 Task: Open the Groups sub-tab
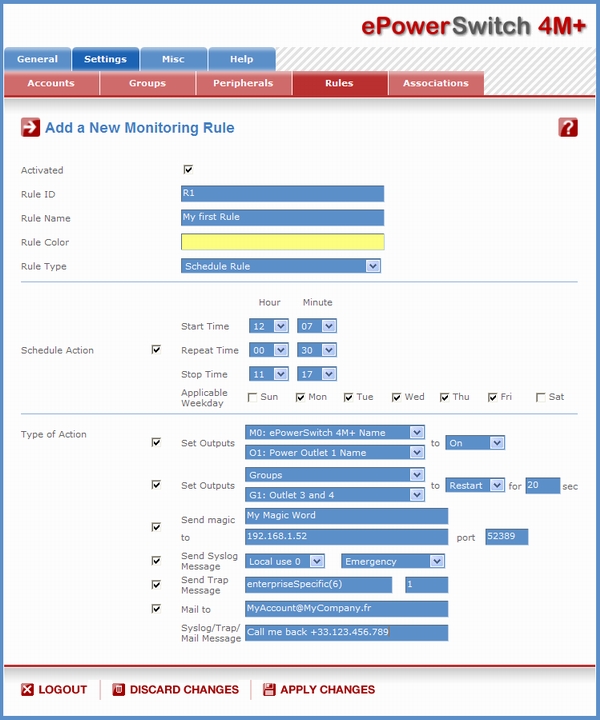coord(147,83)
